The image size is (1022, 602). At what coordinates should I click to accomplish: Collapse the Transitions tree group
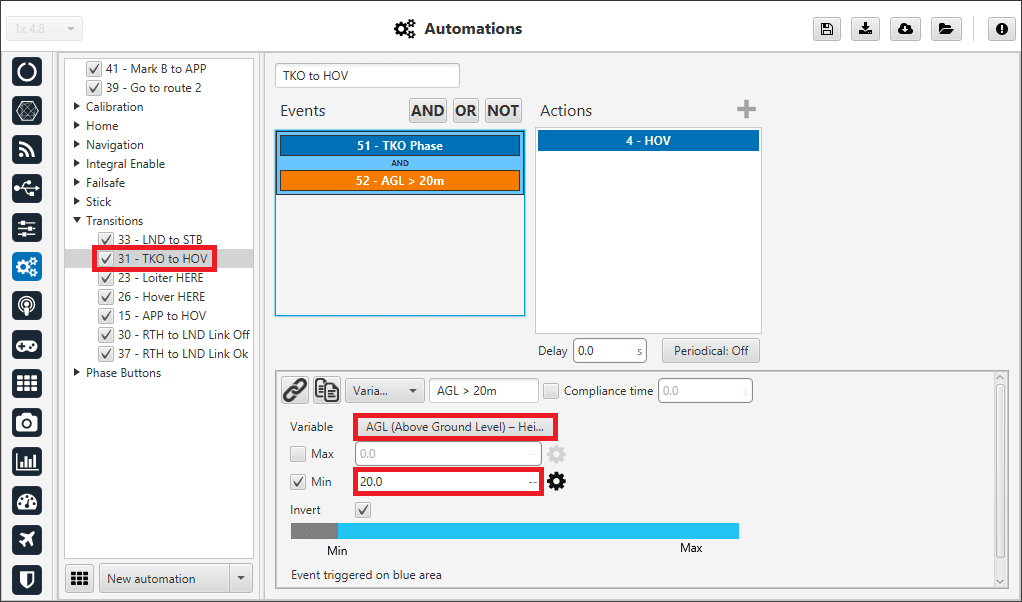[x=78, y=221]
